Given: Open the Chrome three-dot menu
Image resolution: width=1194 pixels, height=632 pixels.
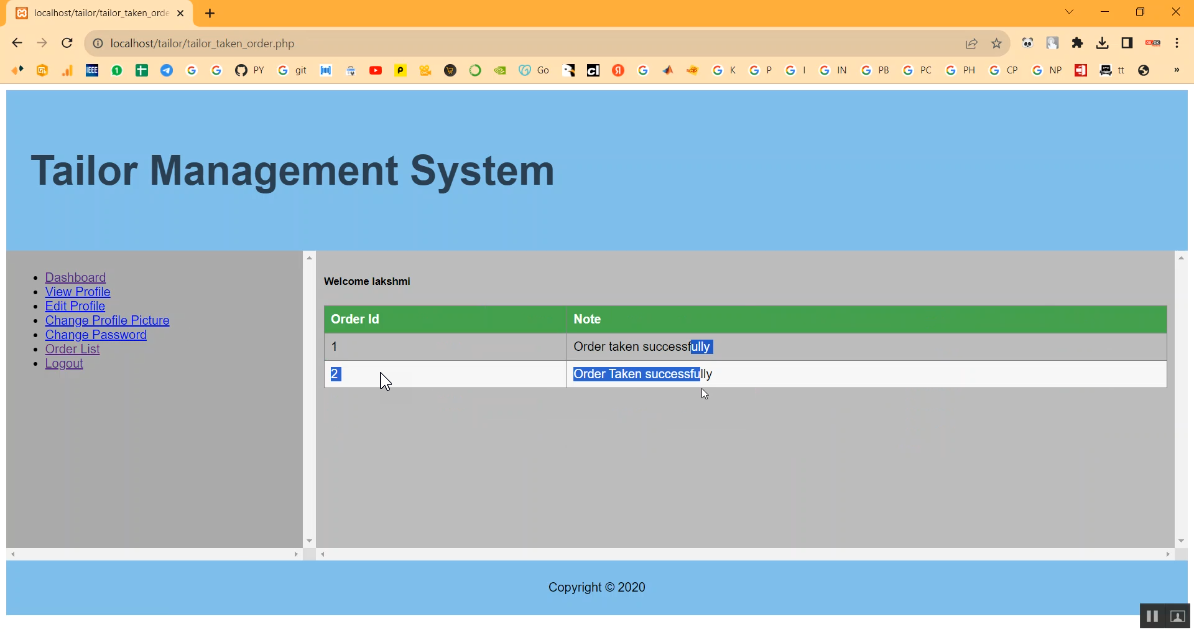Looking at the screenshot, I should (x=1177, y=43).
